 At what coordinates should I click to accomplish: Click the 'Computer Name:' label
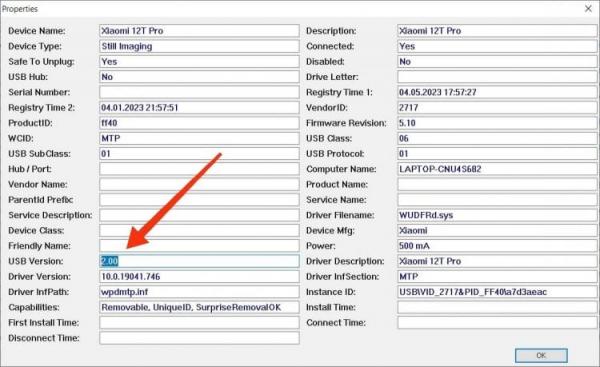pos(341,169)
